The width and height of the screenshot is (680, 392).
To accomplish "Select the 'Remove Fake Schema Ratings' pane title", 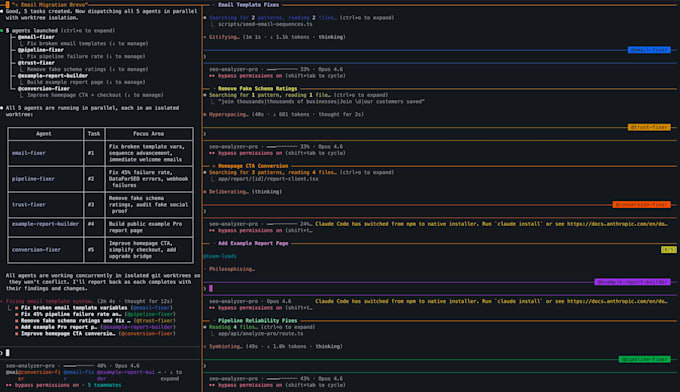I will [258, 89].
